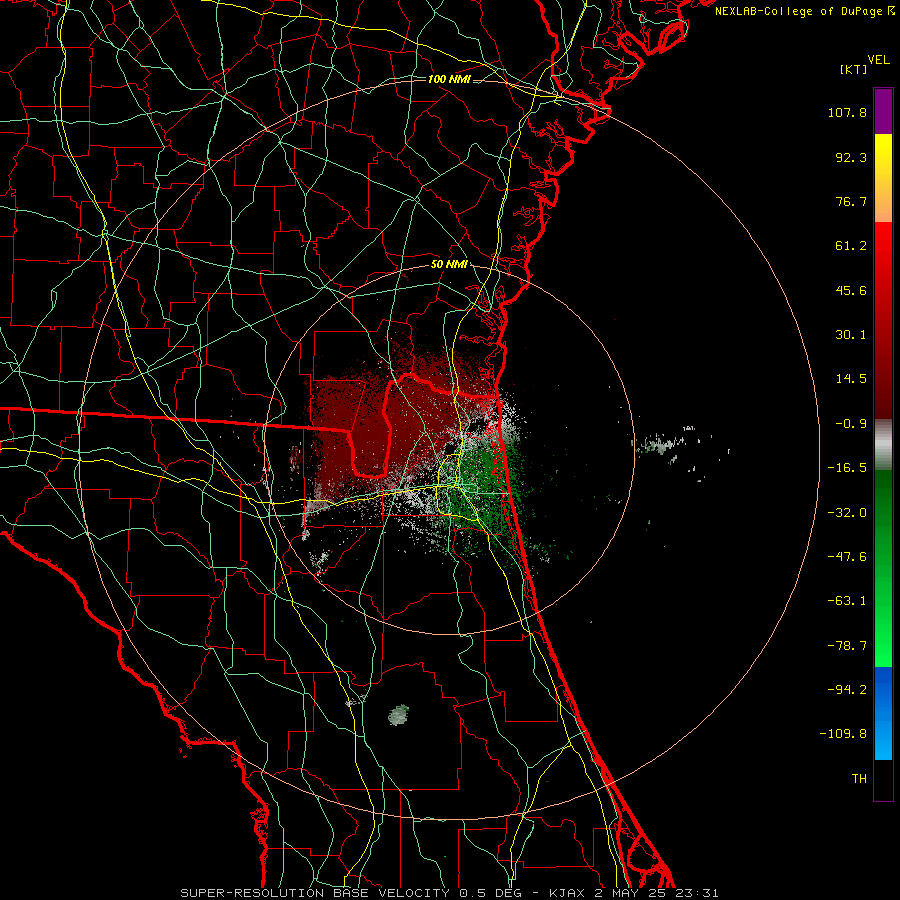
Task: Click the 76.7 legend value
Action: coord(851,201)
